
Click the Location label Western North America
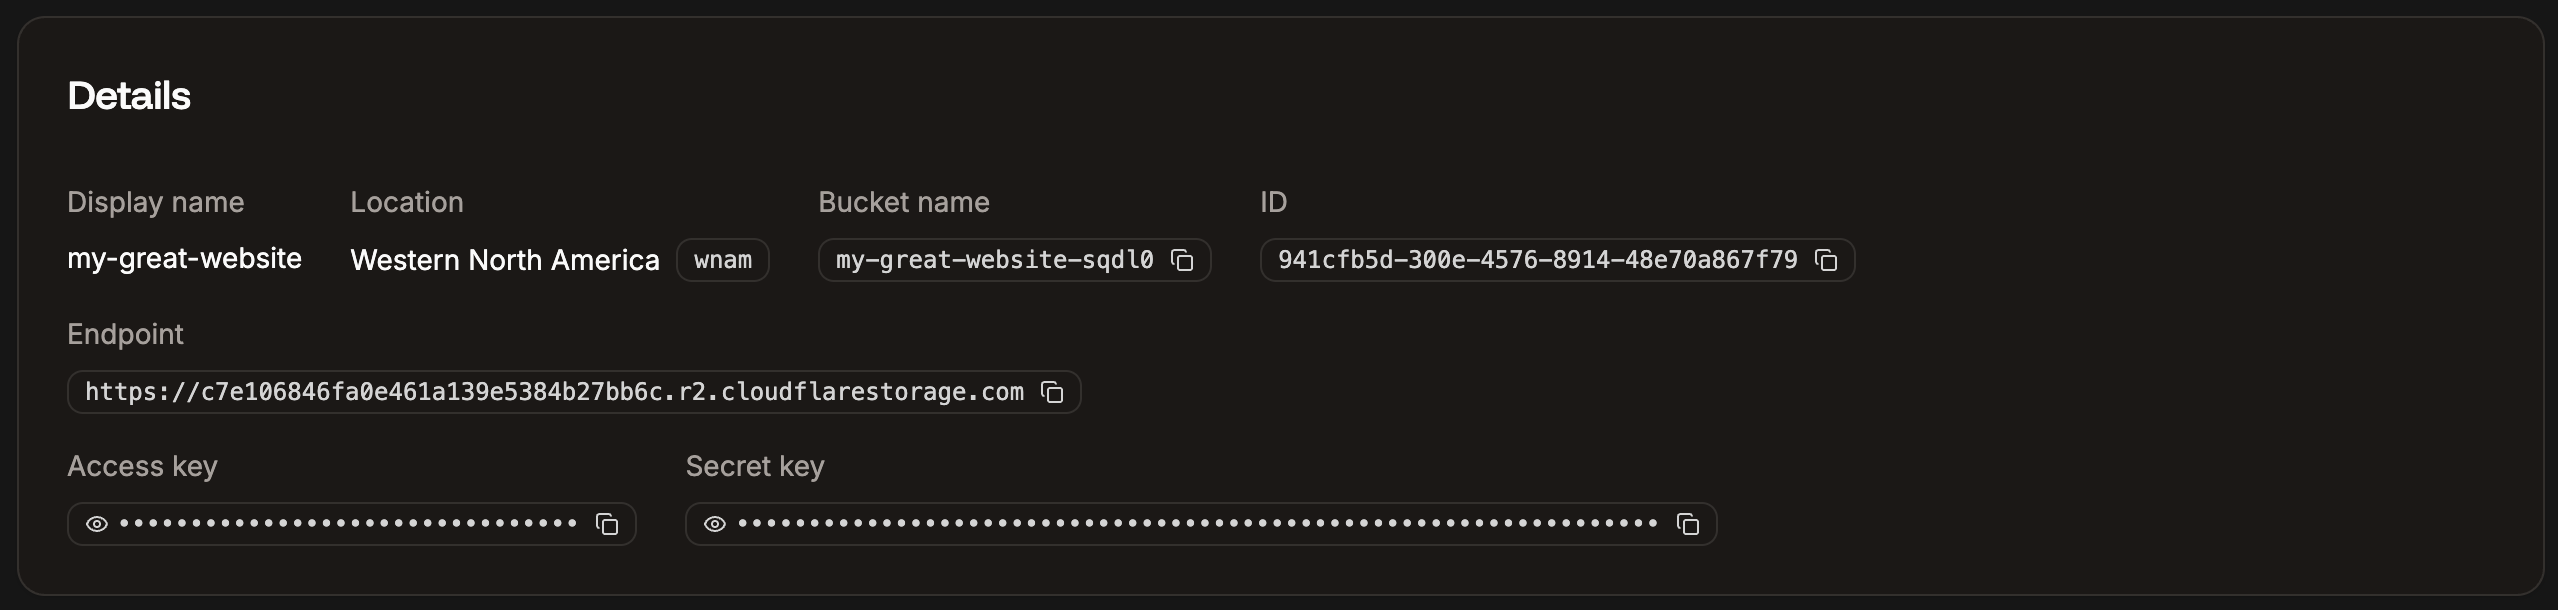tap(504, 260)
